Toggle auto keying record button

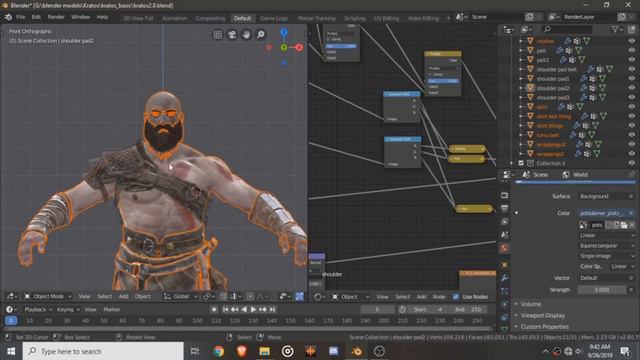(213, 309)
